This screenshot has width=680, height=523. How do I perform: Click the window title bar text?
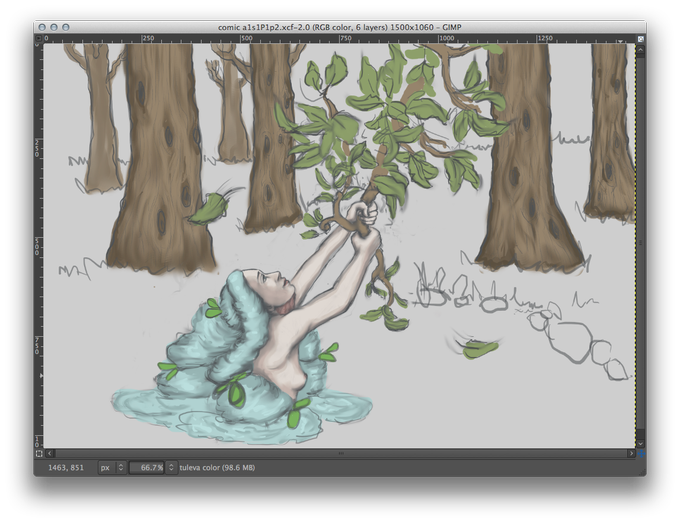click(x=340, y=27)
